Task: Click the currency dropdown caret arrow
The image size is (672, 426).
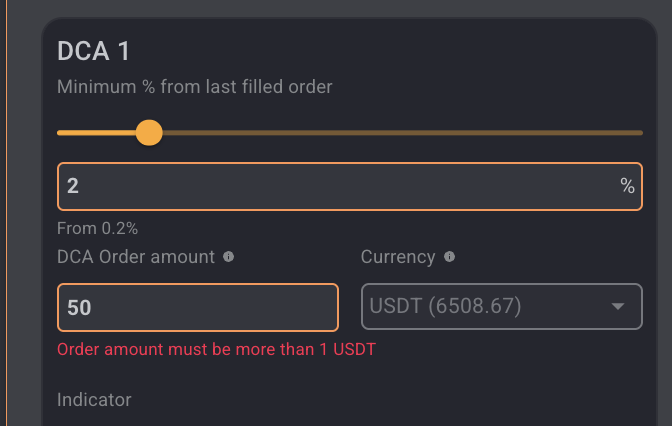Action: coord(618,306)
